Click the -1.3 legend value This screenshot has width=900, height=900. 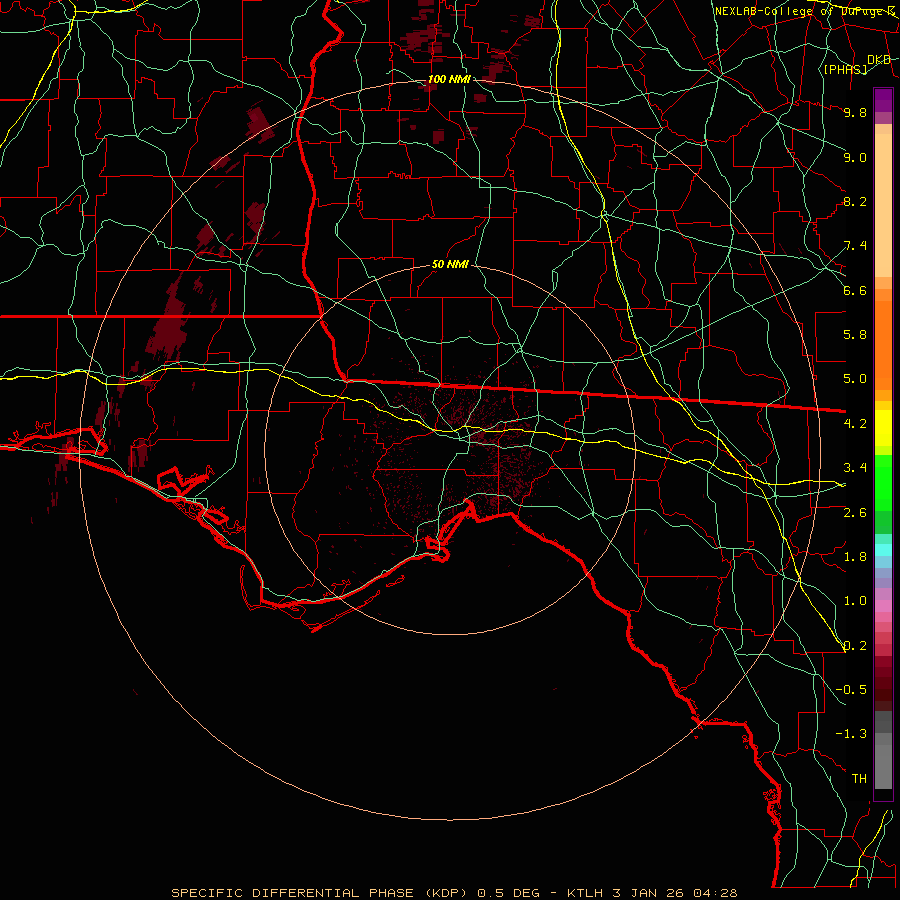tap(851, 734)
